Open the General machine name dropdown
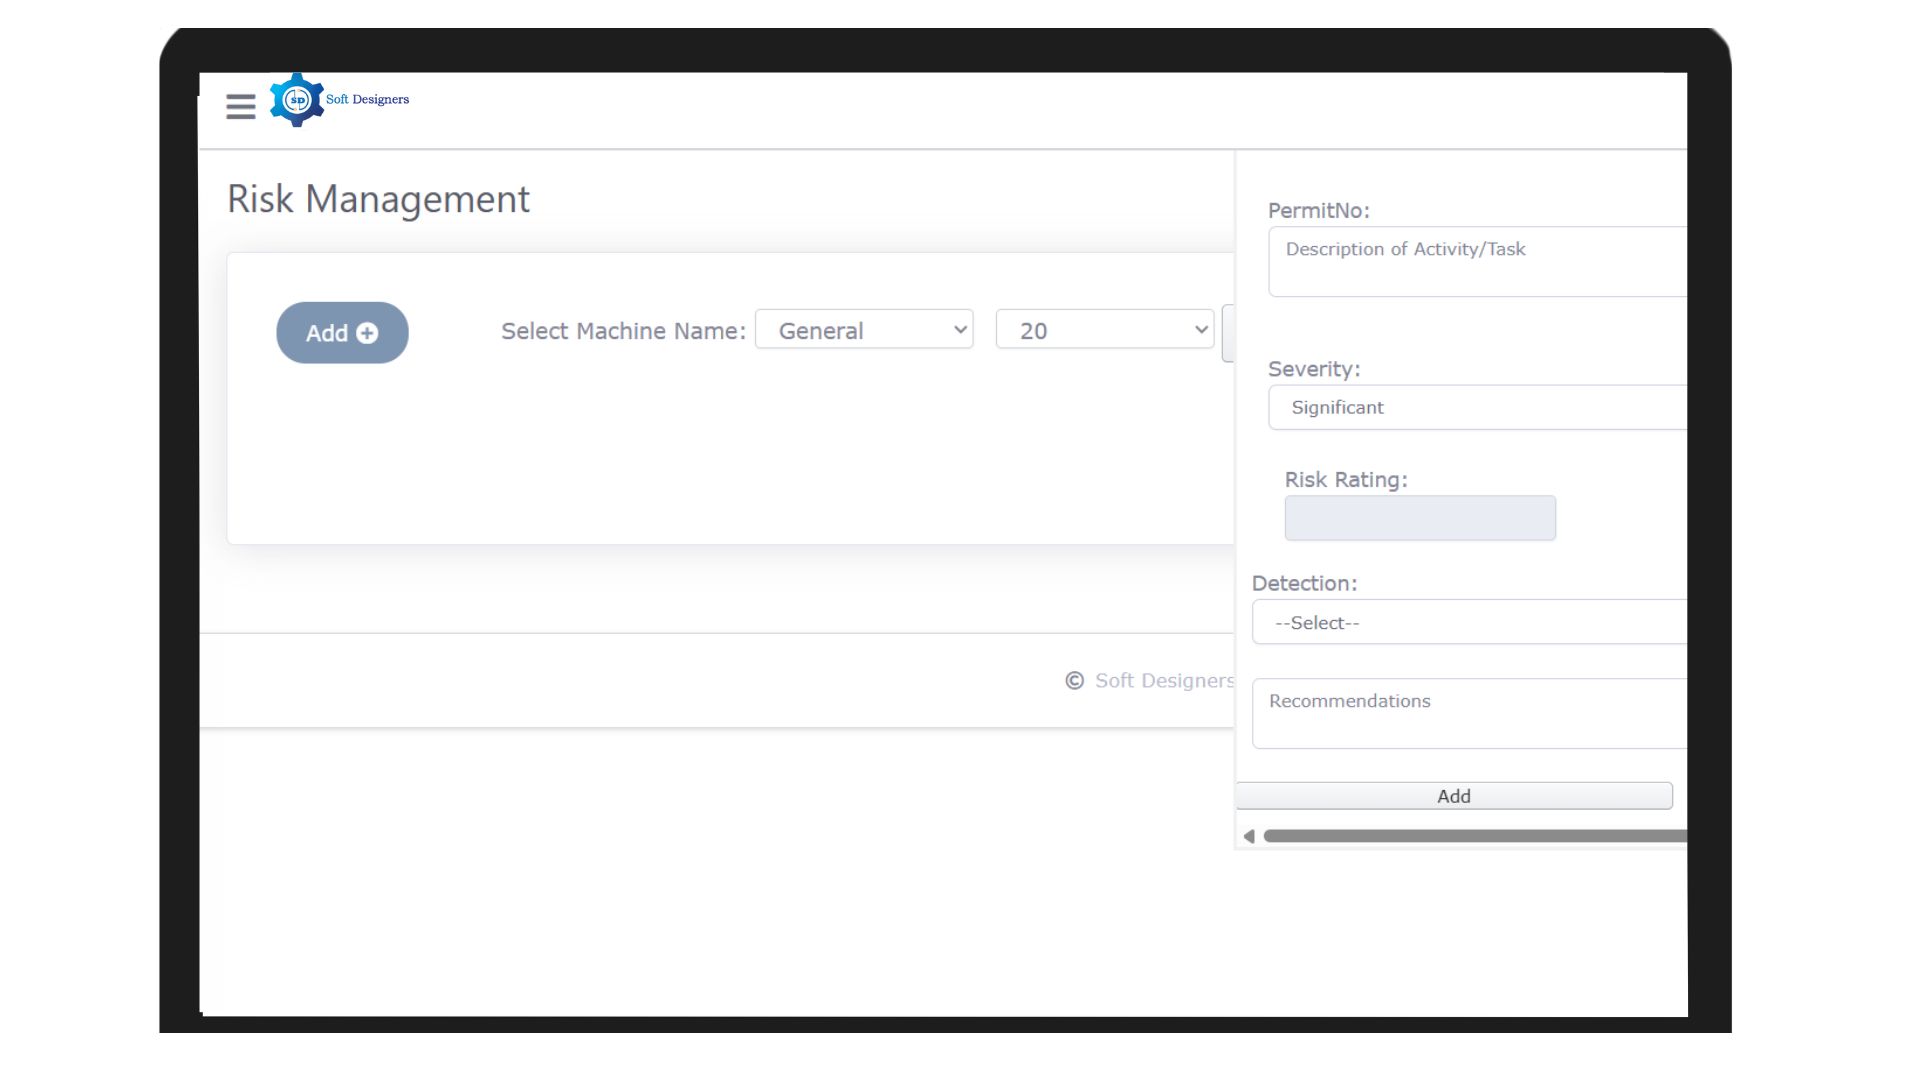The height and width of the screenshot is (1080, 1920). tap(864, 330)
